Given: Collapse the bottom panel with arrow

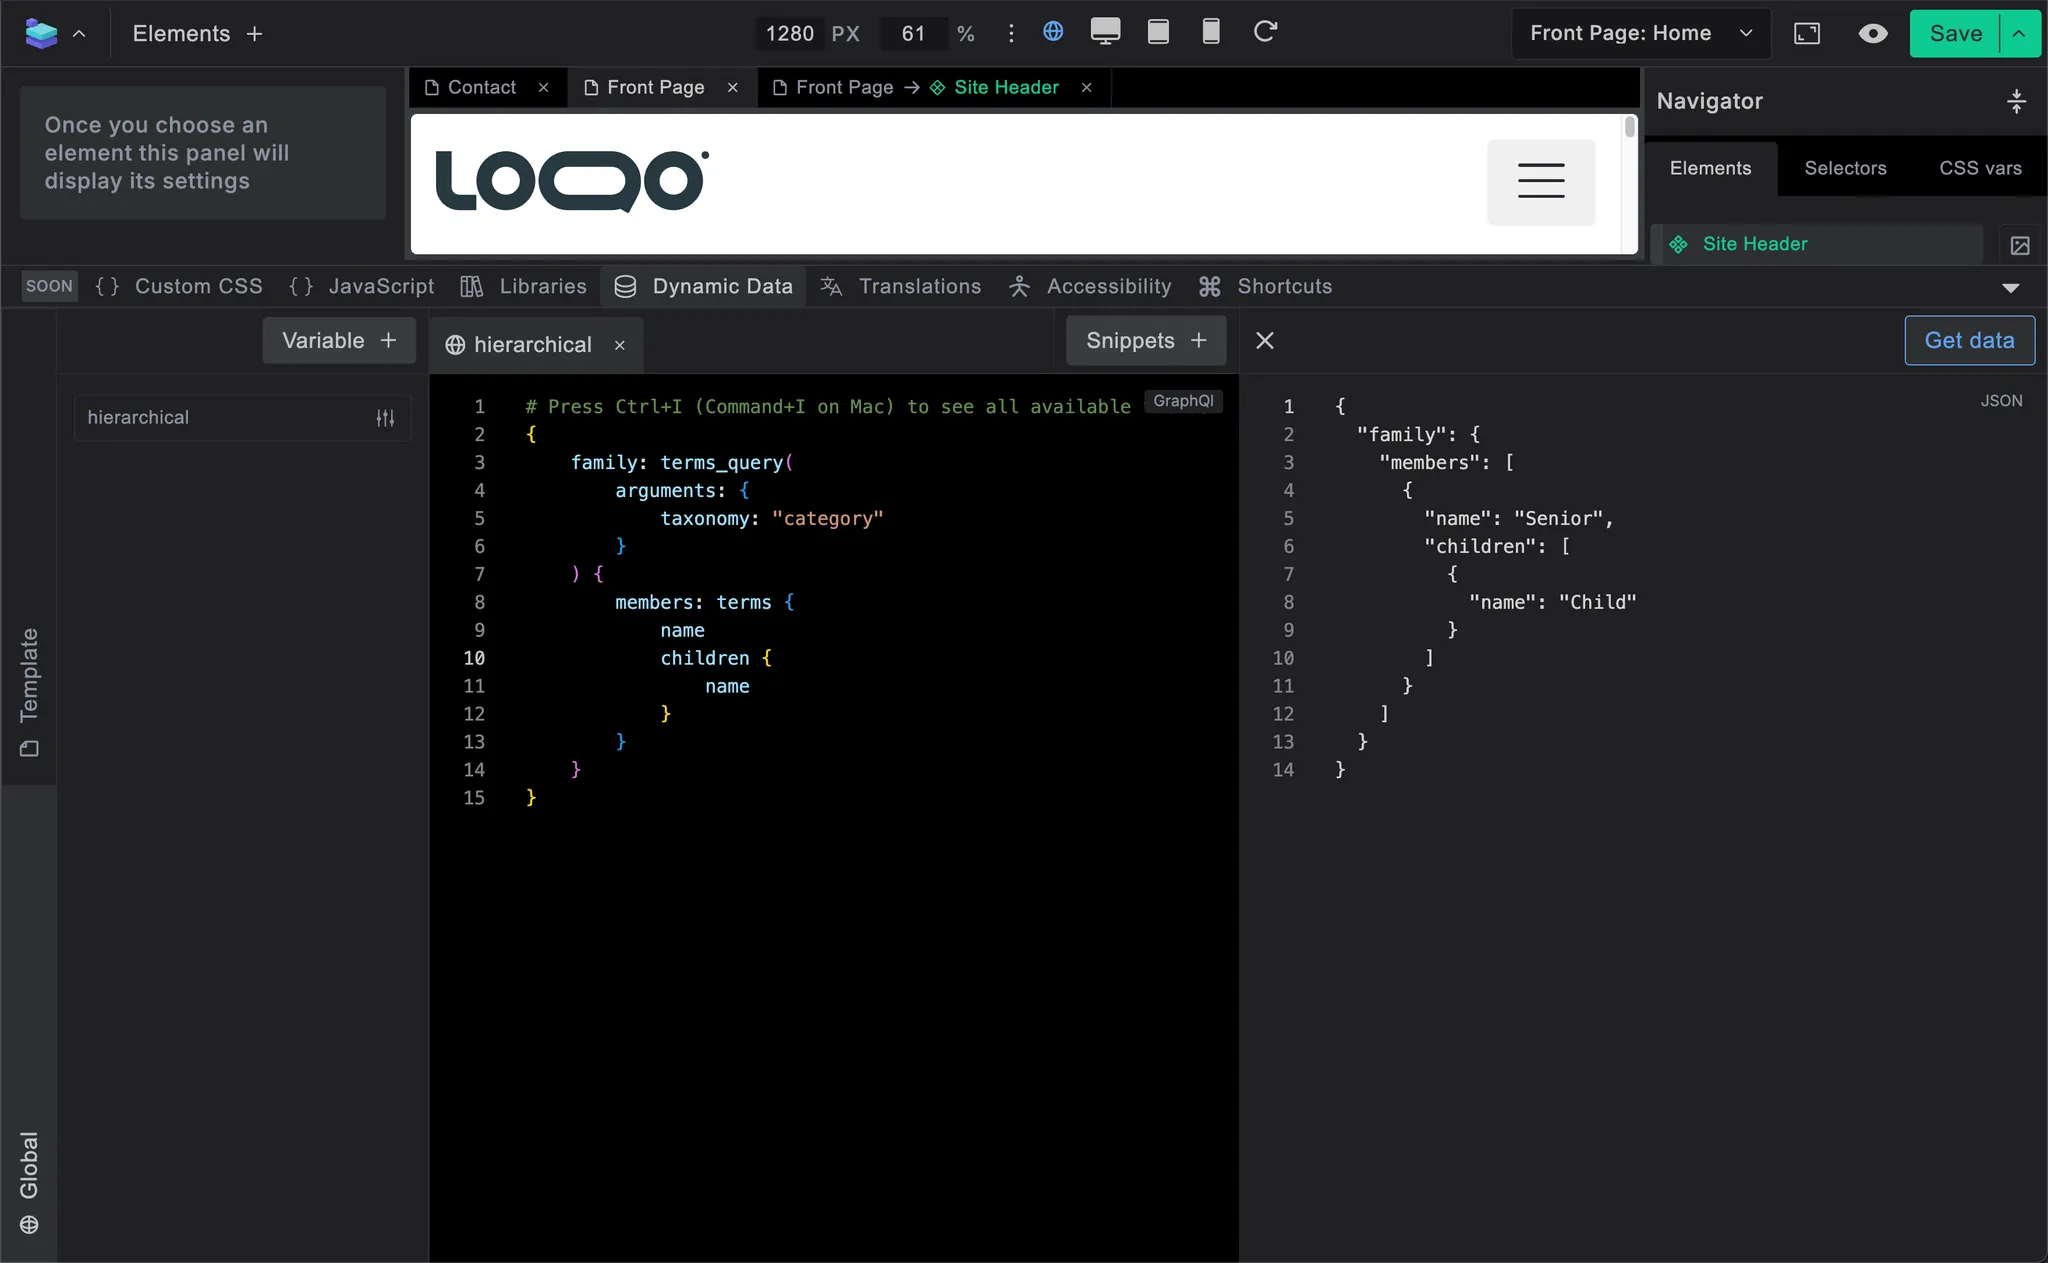Looking at the screenshot, I should click(2010, 288).
